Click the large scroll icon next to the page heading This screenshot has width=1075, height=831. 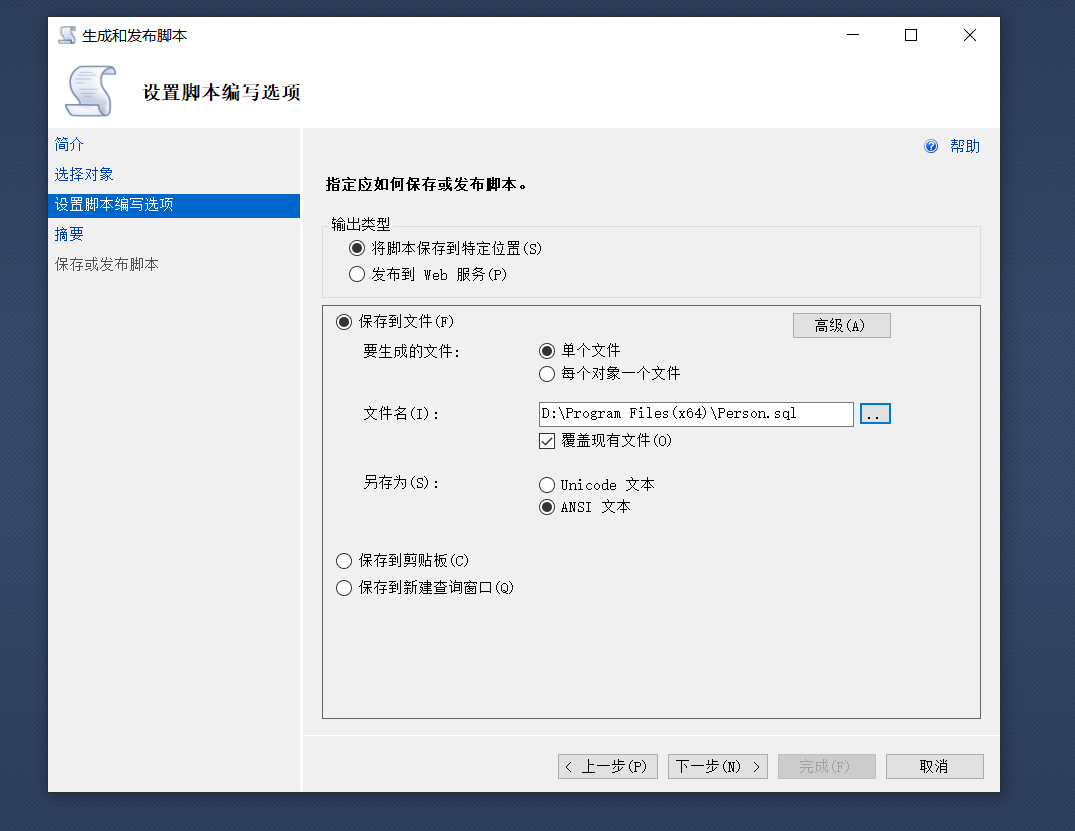89,89
